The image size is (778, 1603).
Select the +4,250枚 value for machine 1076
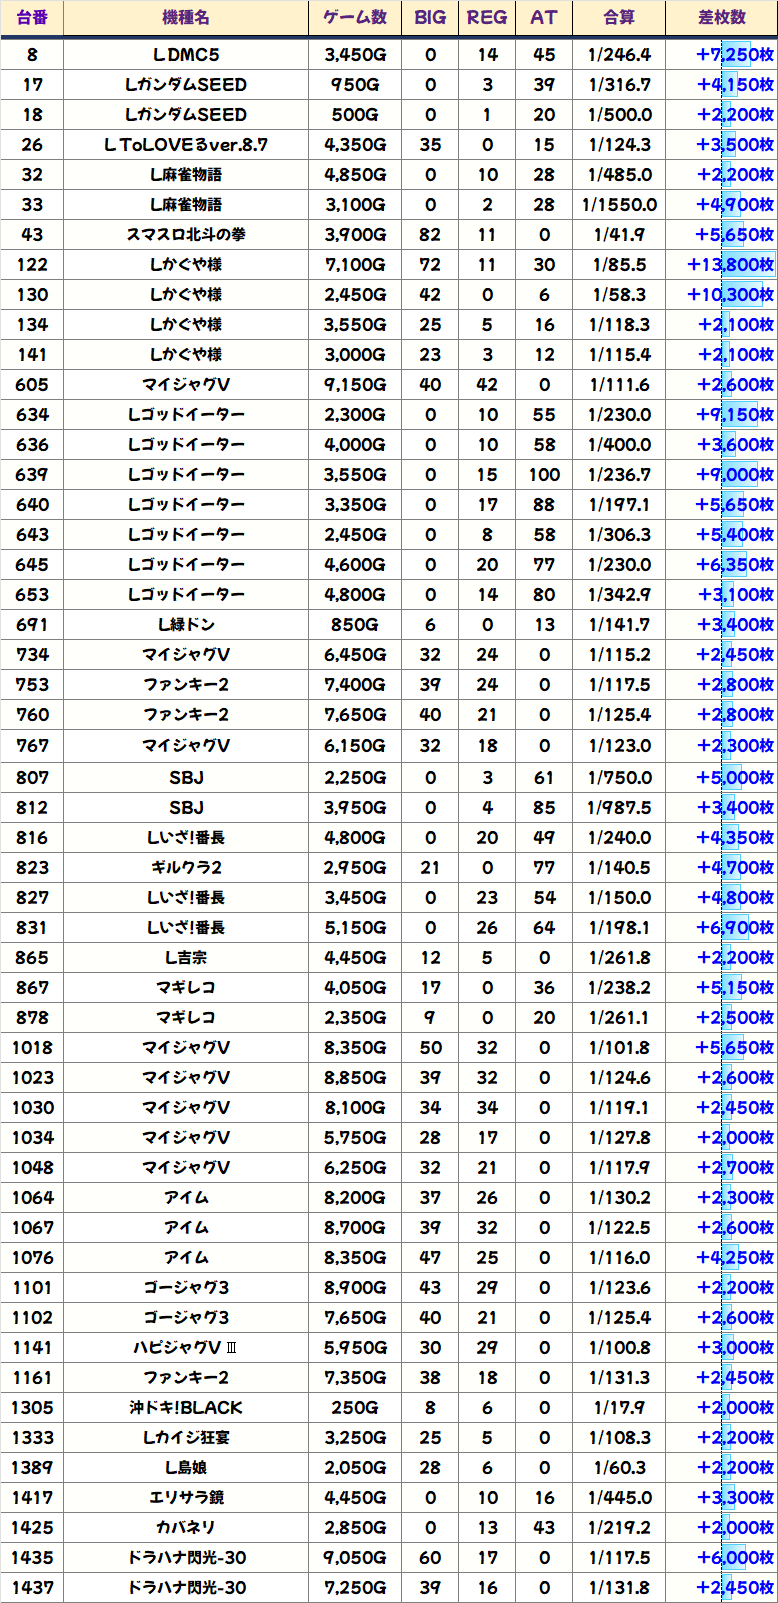click(x=735, y=1257)
